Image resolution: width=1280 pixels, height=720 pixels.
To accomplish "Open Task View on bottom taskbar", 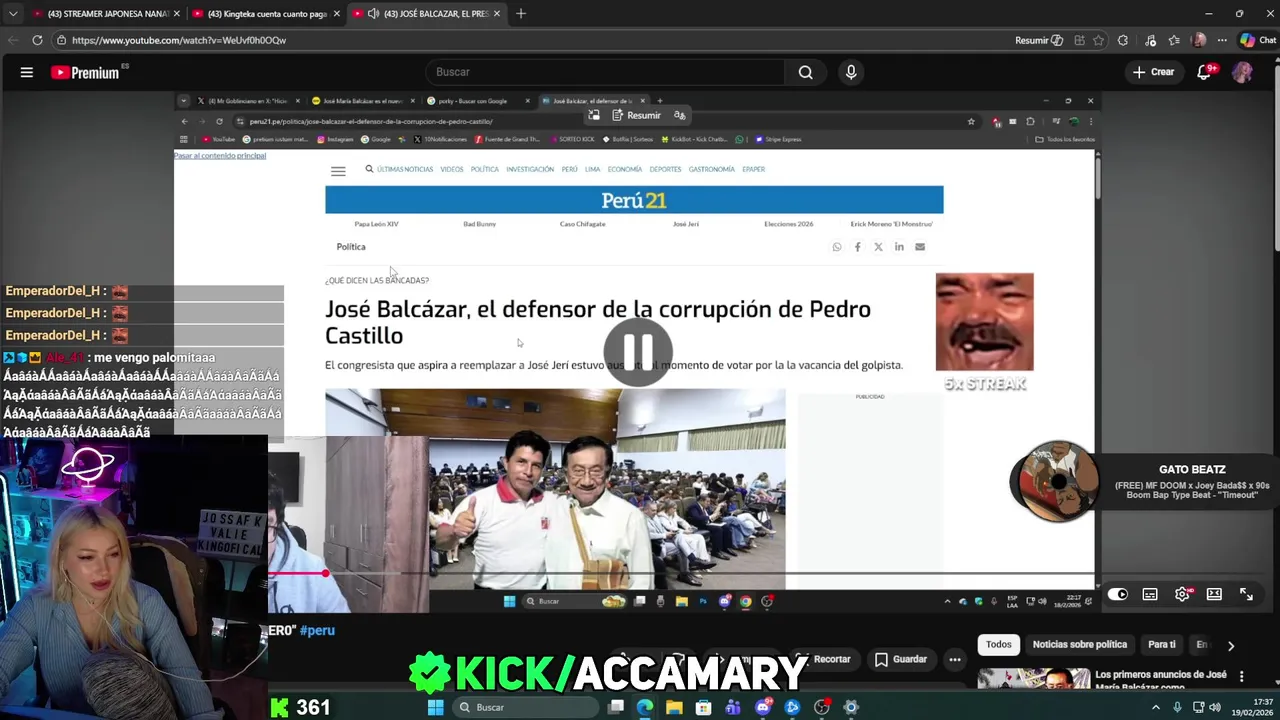I will point(616,707).
